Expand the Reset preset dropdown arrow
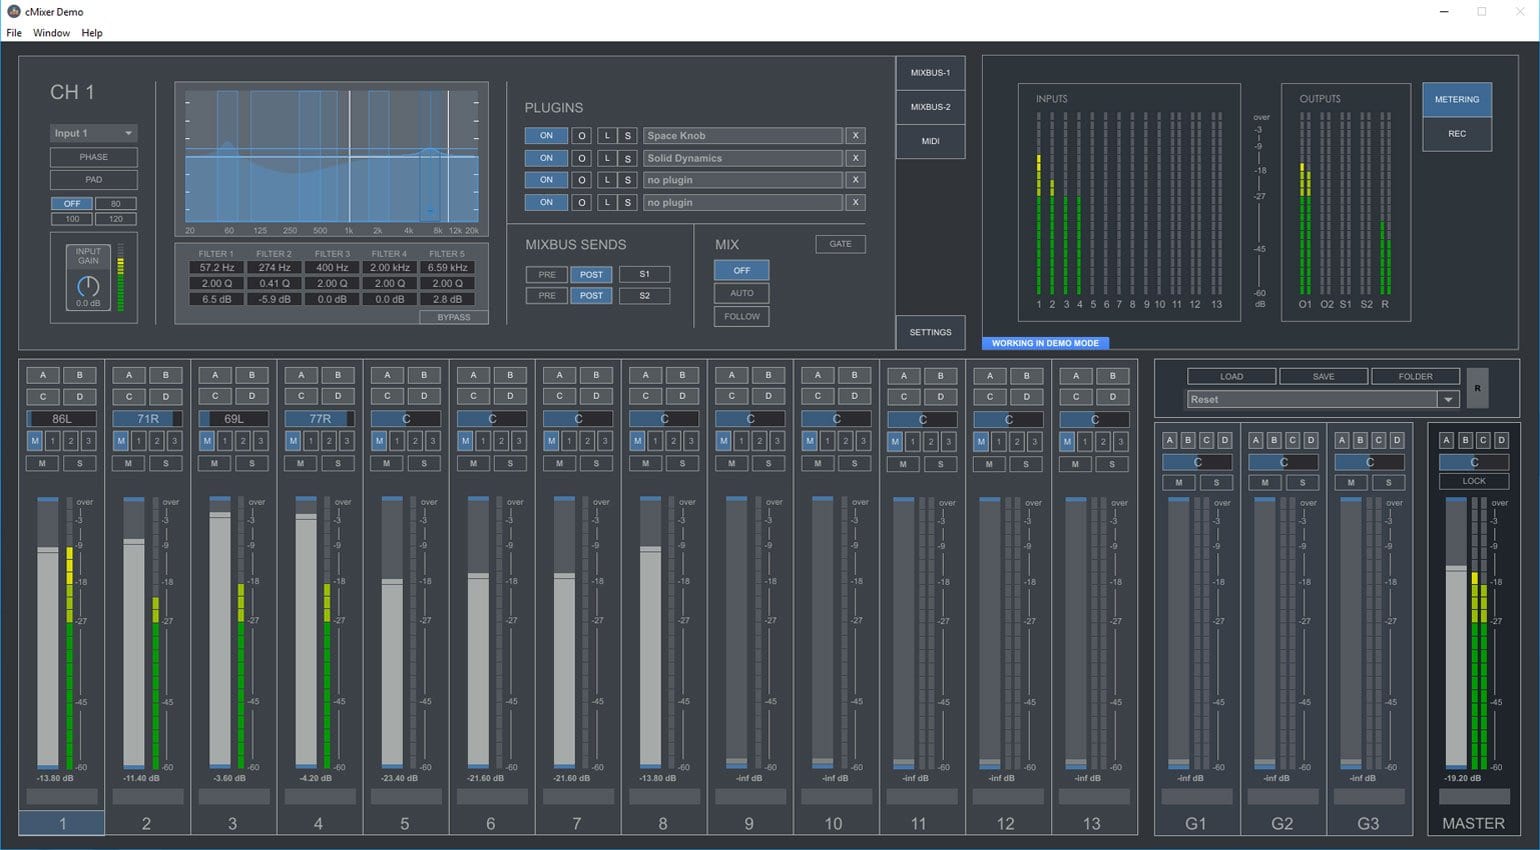The height and width of the screenshot is (850, 1540). (1448, 399)
